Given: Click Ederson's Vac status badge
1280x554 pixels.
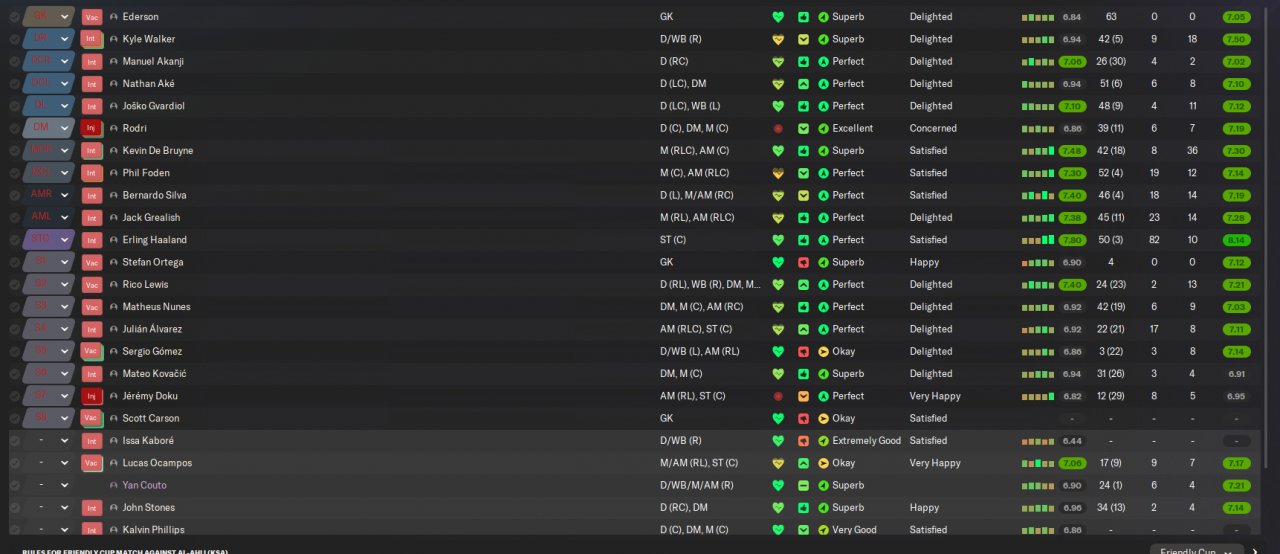Looking at the screenshot, I should pos(92,17).
